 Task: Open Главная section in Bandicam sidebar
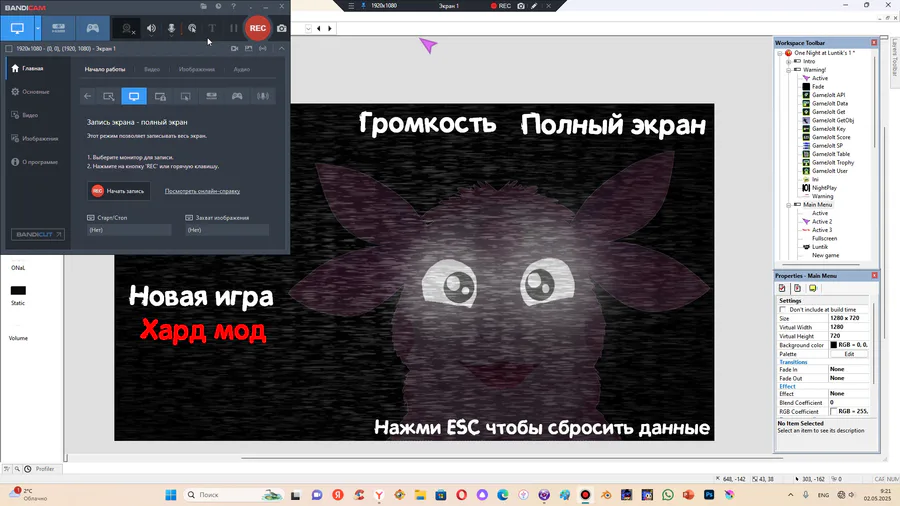click(34, 68)
